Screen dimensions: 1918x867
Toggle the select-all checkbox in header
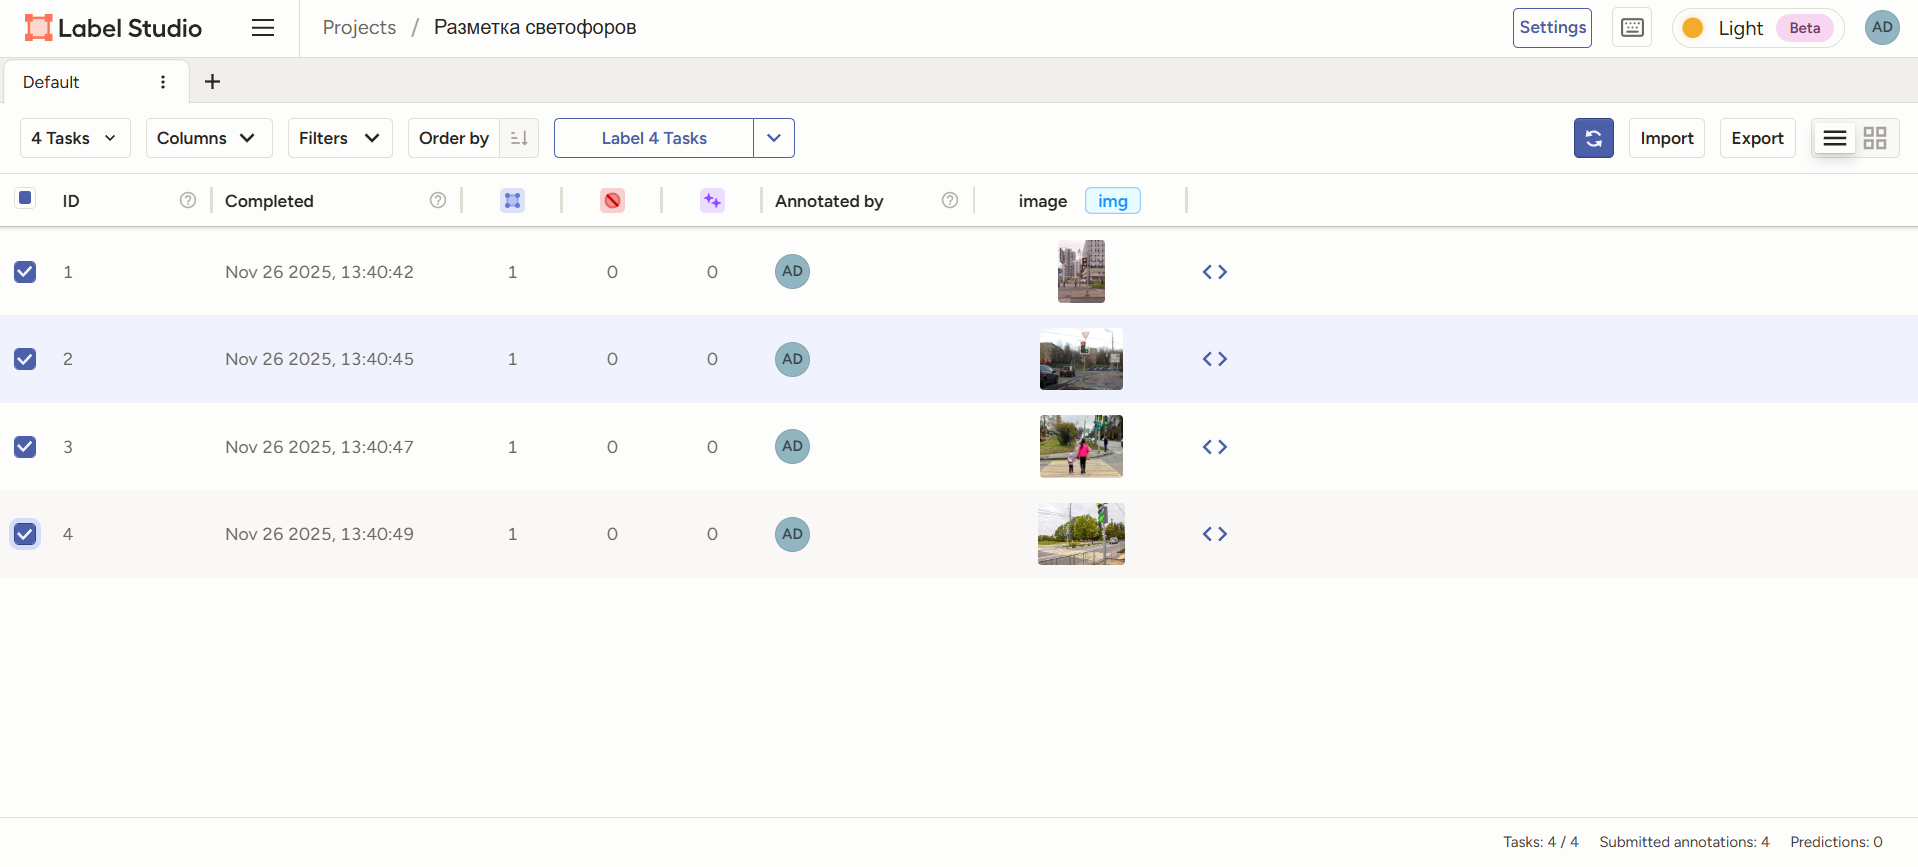25,198
